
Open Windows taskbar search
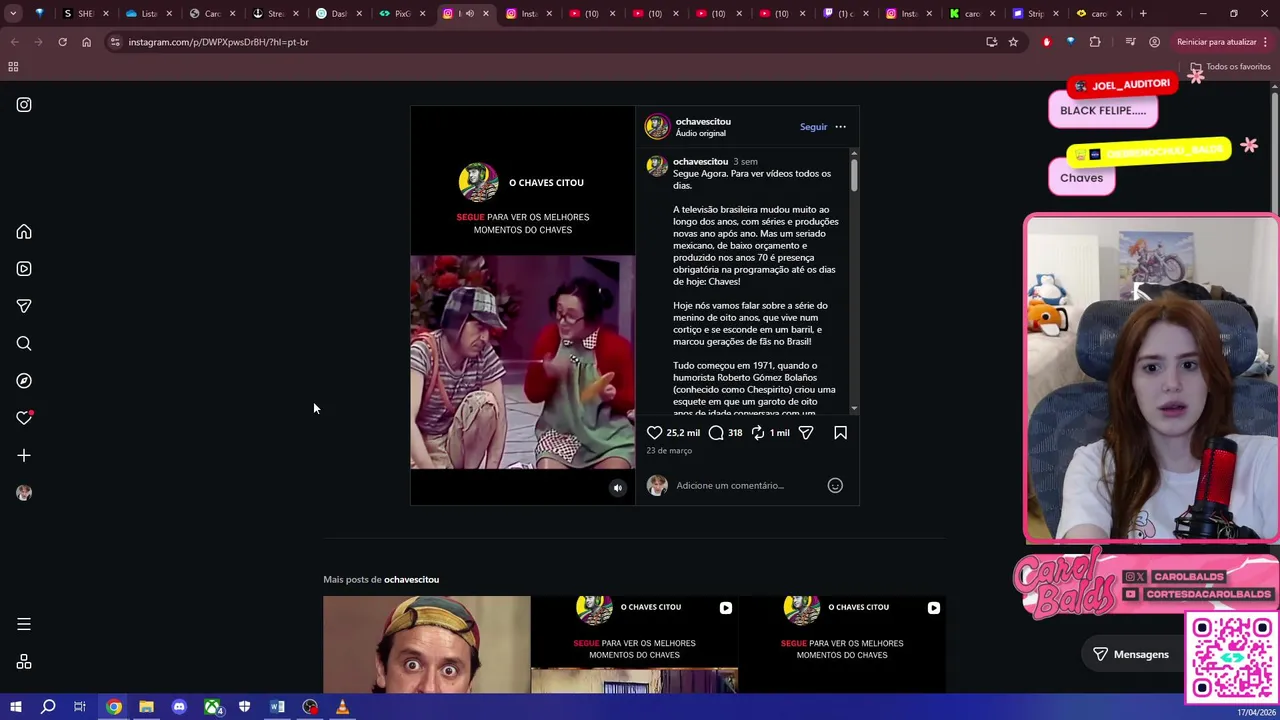pos(48,707)
